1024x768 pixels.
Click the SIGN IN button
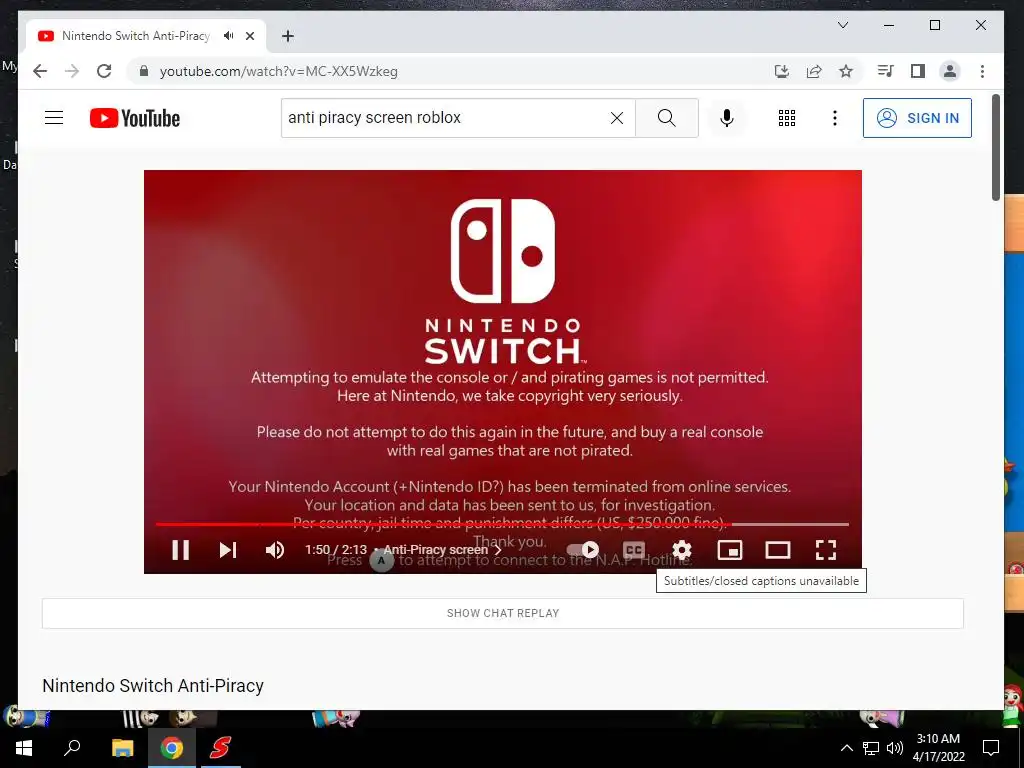917,118
